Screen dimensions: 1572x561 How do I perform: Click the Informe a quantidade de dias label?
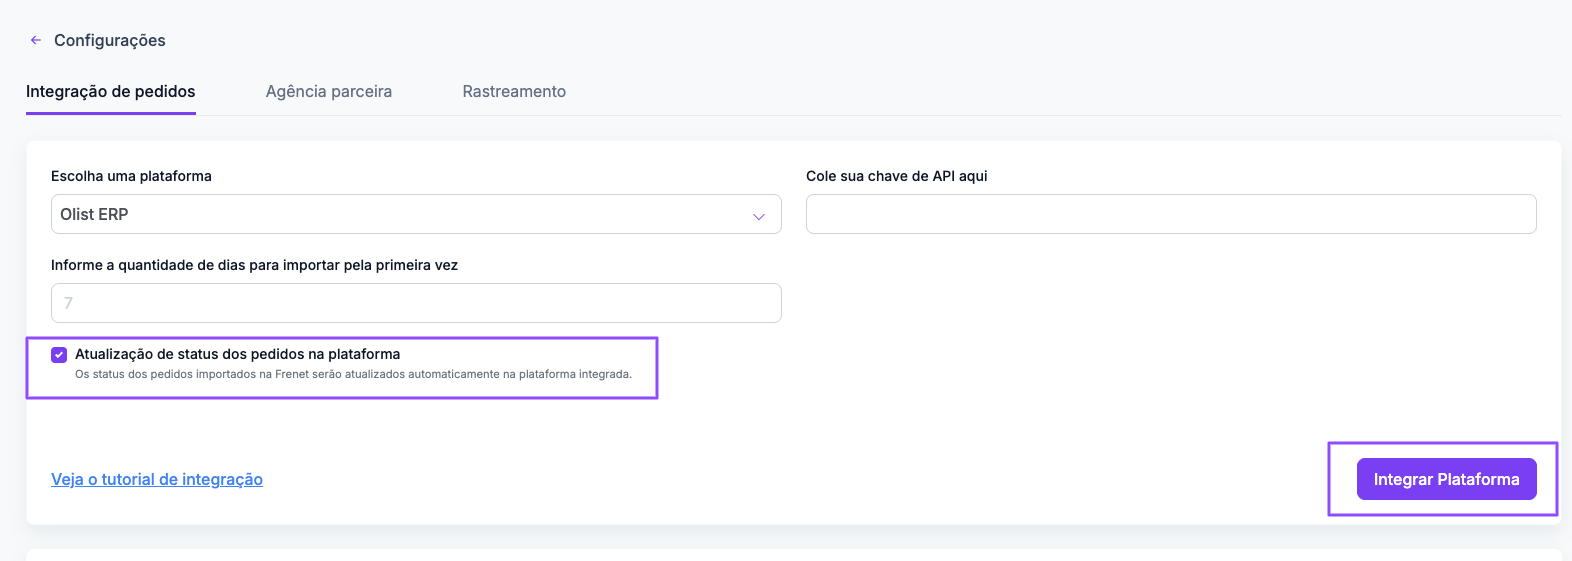pos(255,265)
